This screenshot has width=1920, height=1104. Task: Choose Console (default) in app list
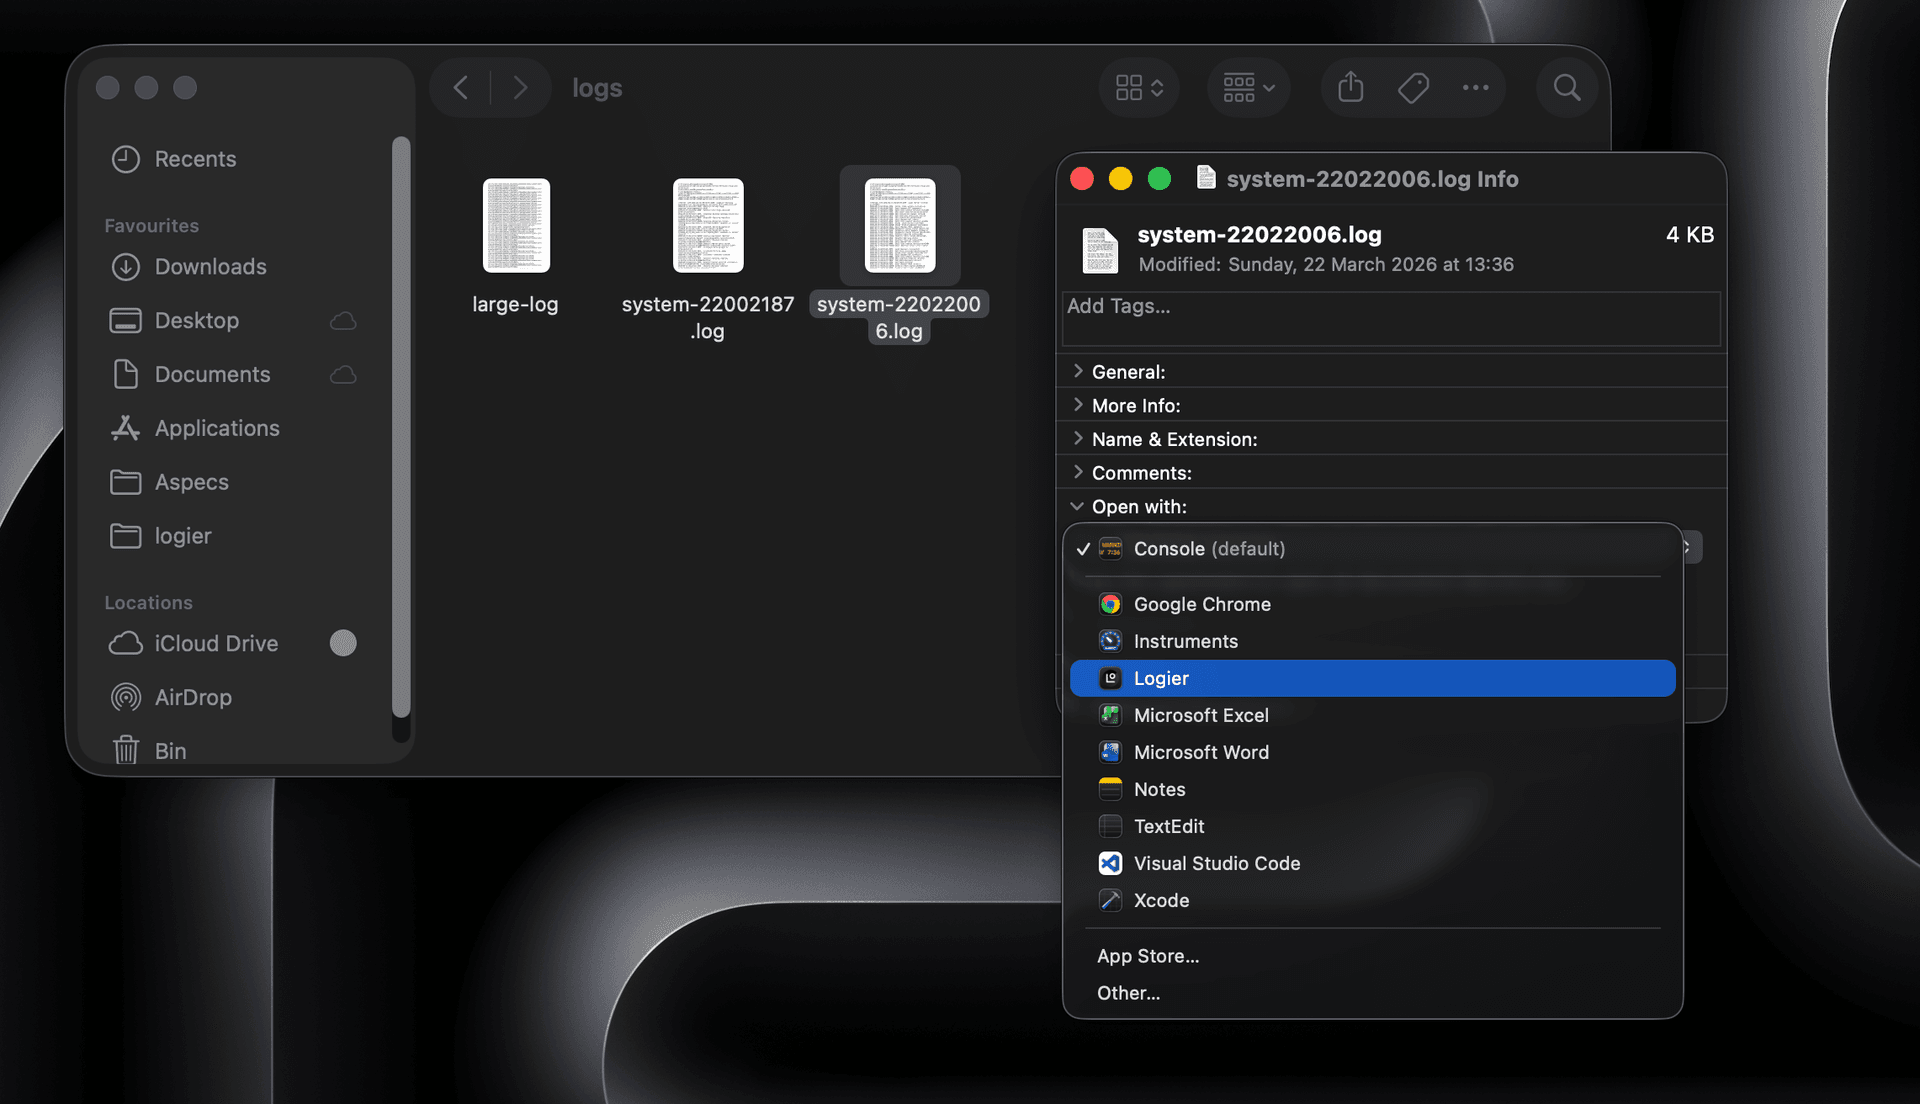coord(1372,549)
